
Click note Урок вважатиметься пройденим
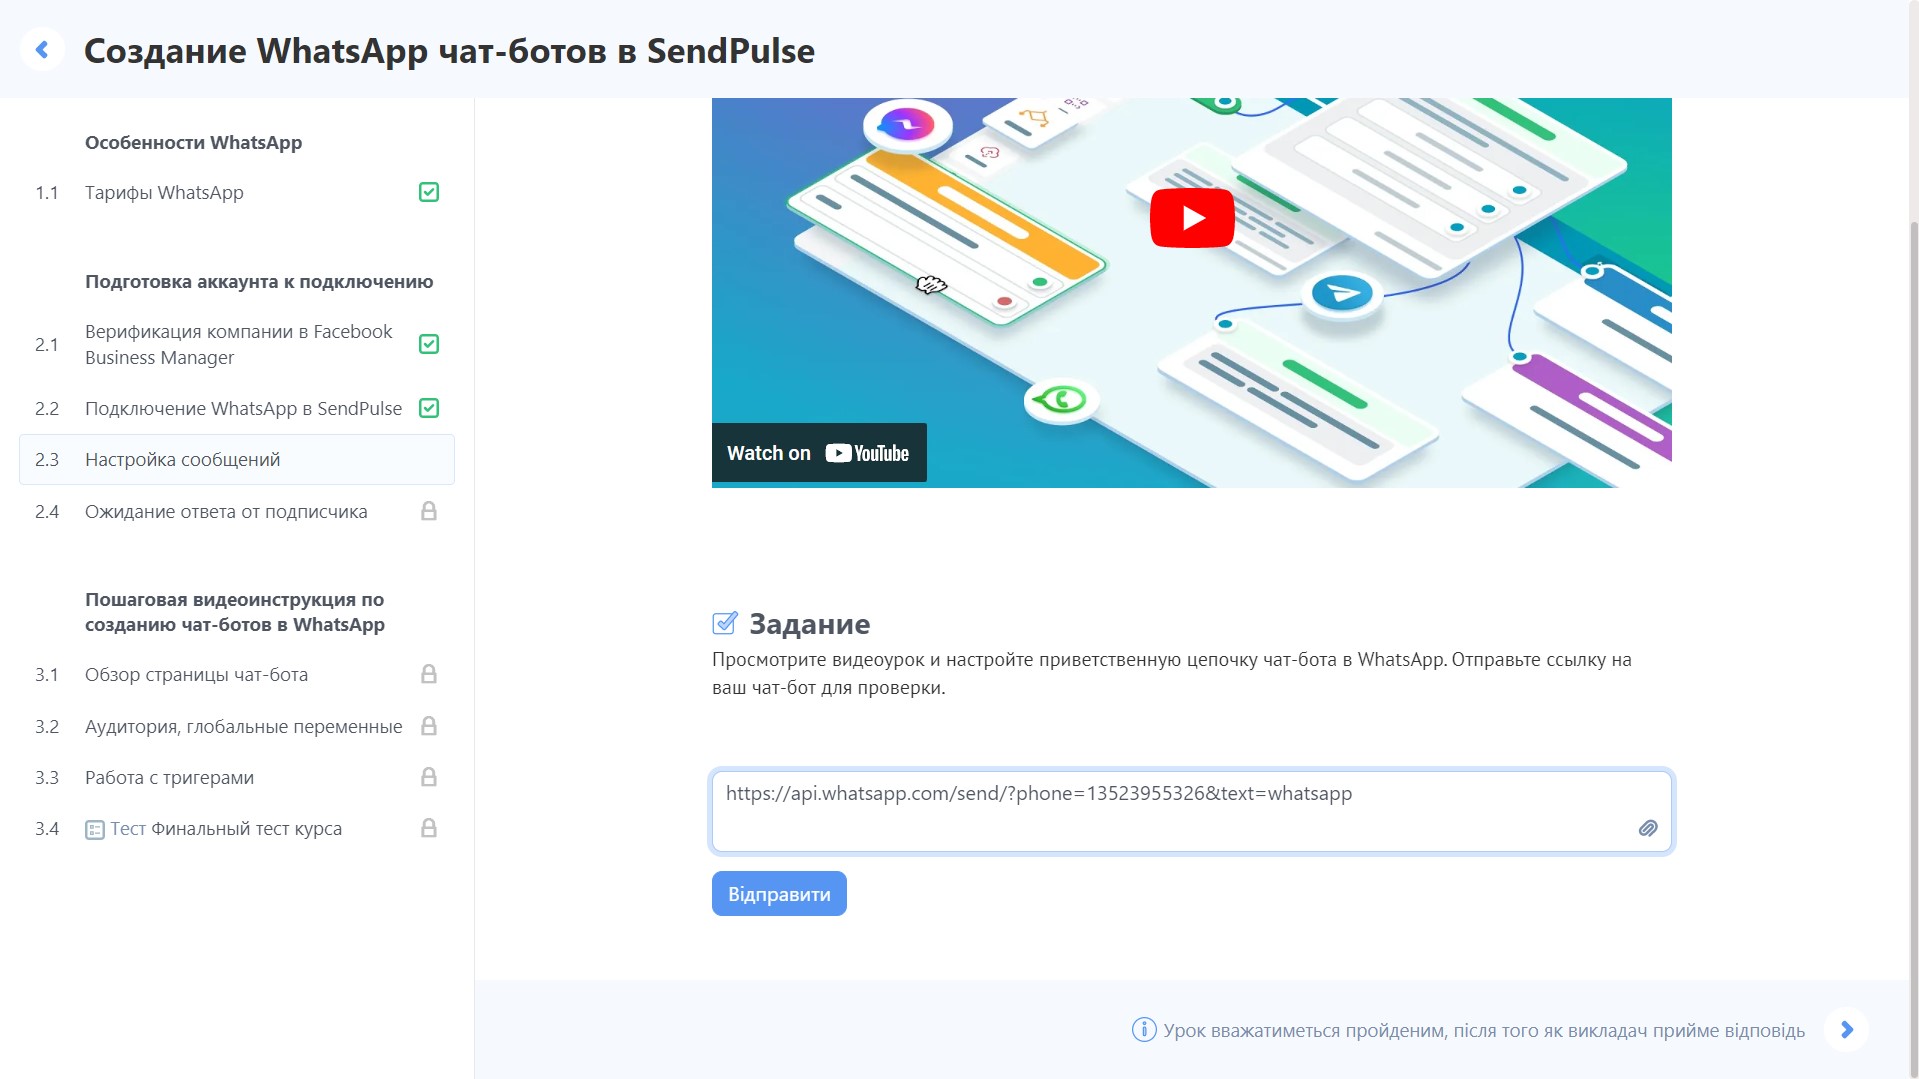1484,1031
